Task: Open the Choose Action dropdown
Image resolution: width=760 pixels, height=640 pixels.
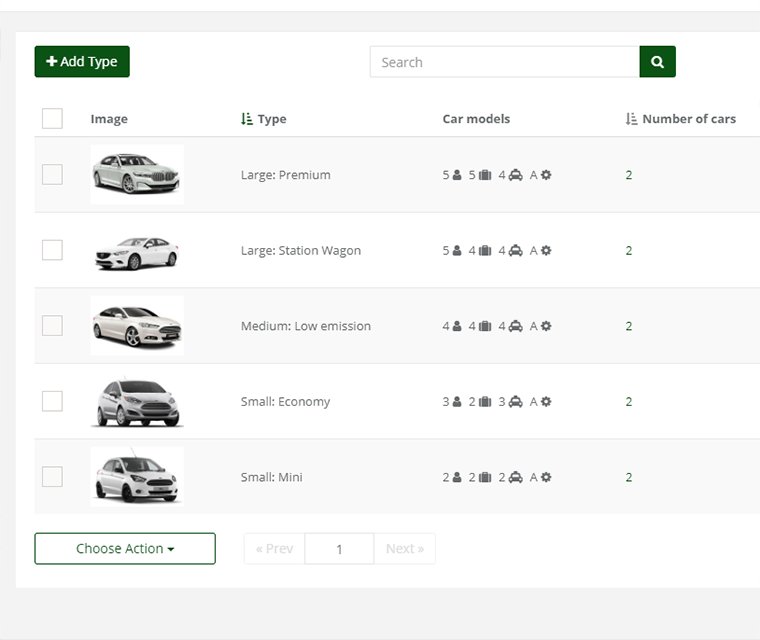Action: tap(125, 549)
